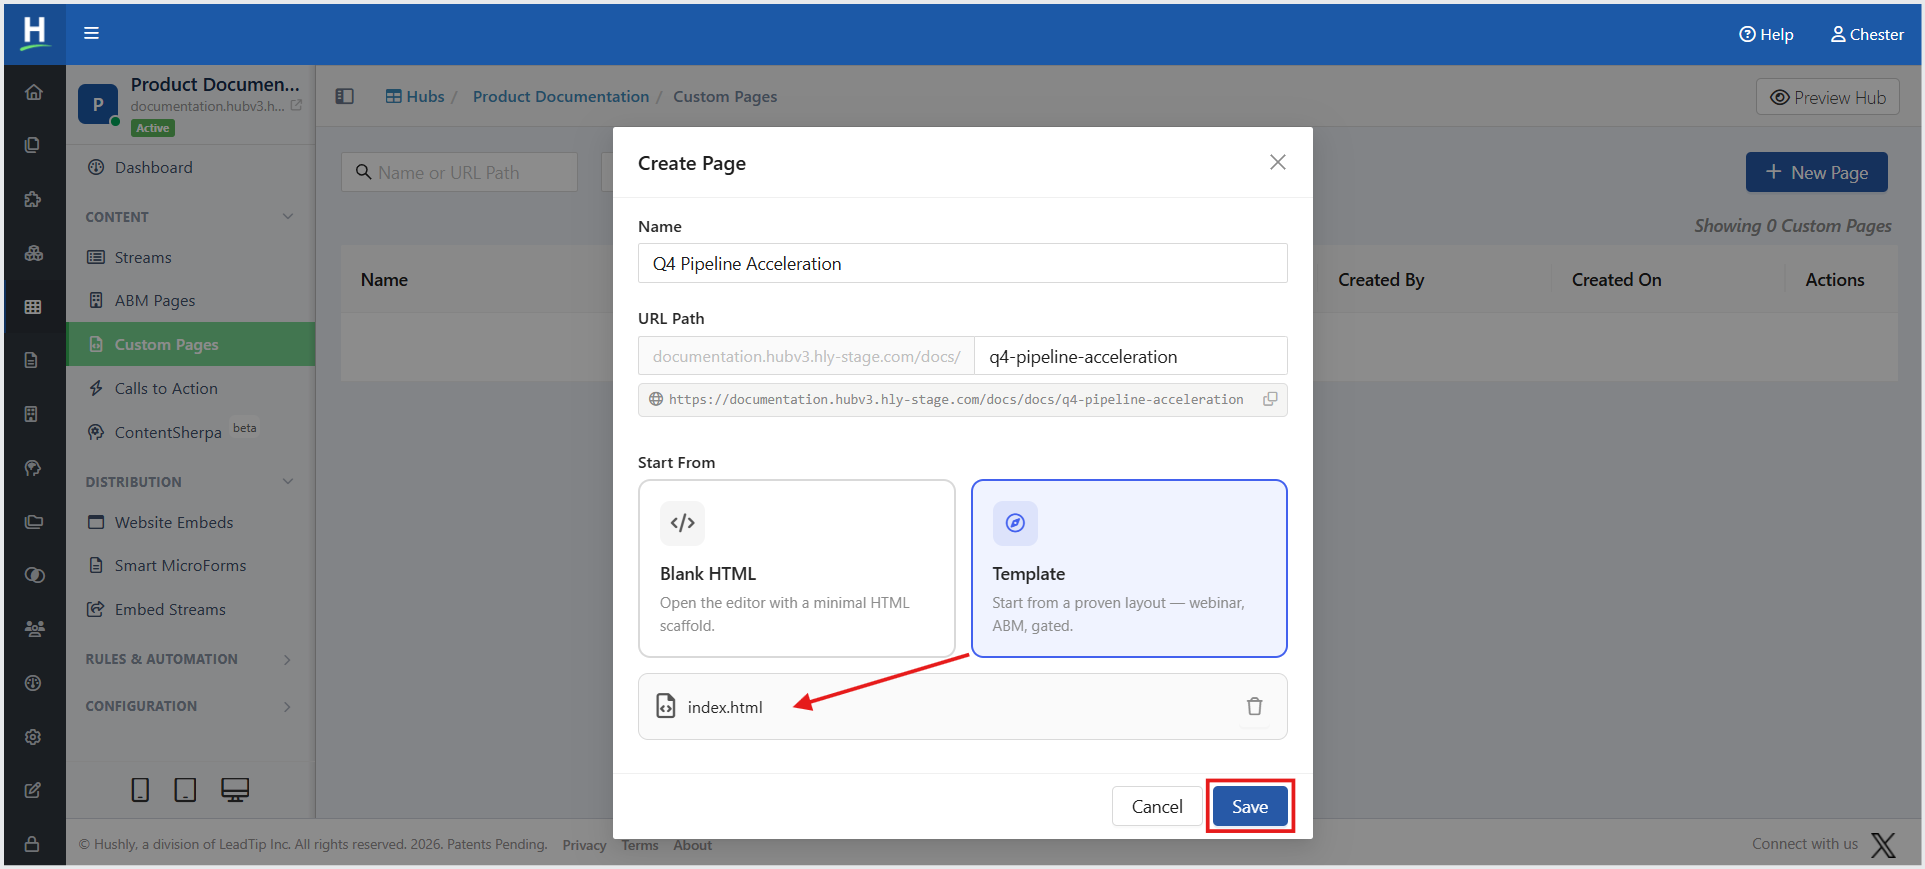The height and width of the screenshot is (869, 1925).
Task: Click the page Name input field
Action: click(x=962, y=263)
